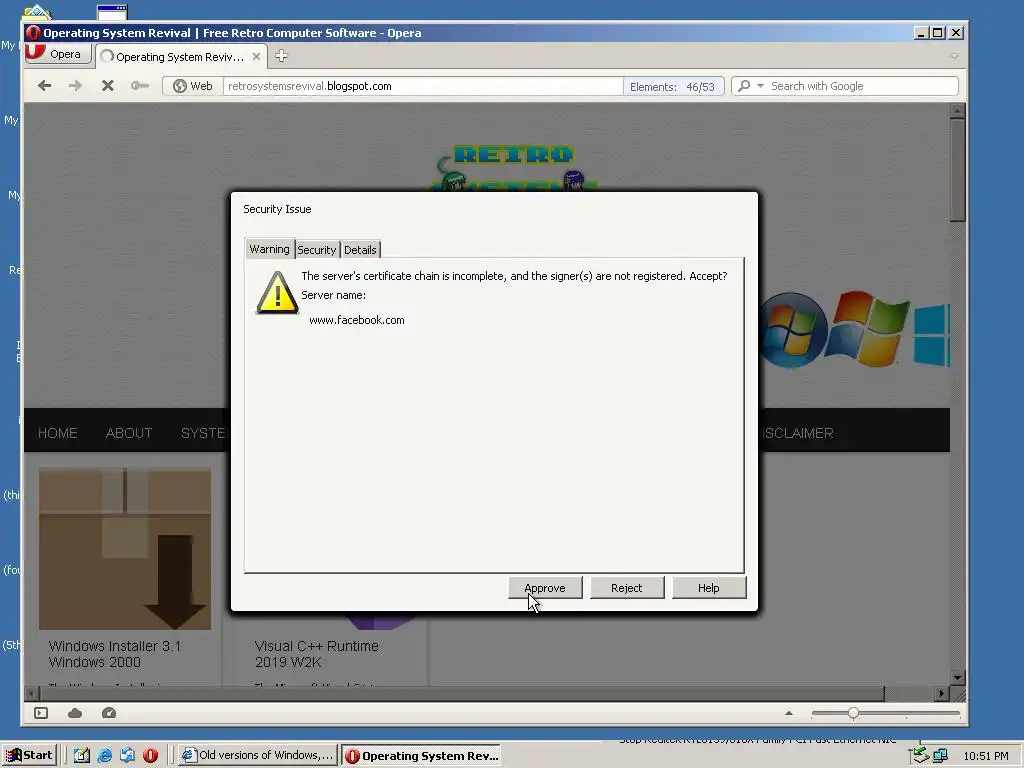Image resolution: width=1024 pixels, height=768 pixels.
Task: Switch to the Security tab
Action: point(317,249)
